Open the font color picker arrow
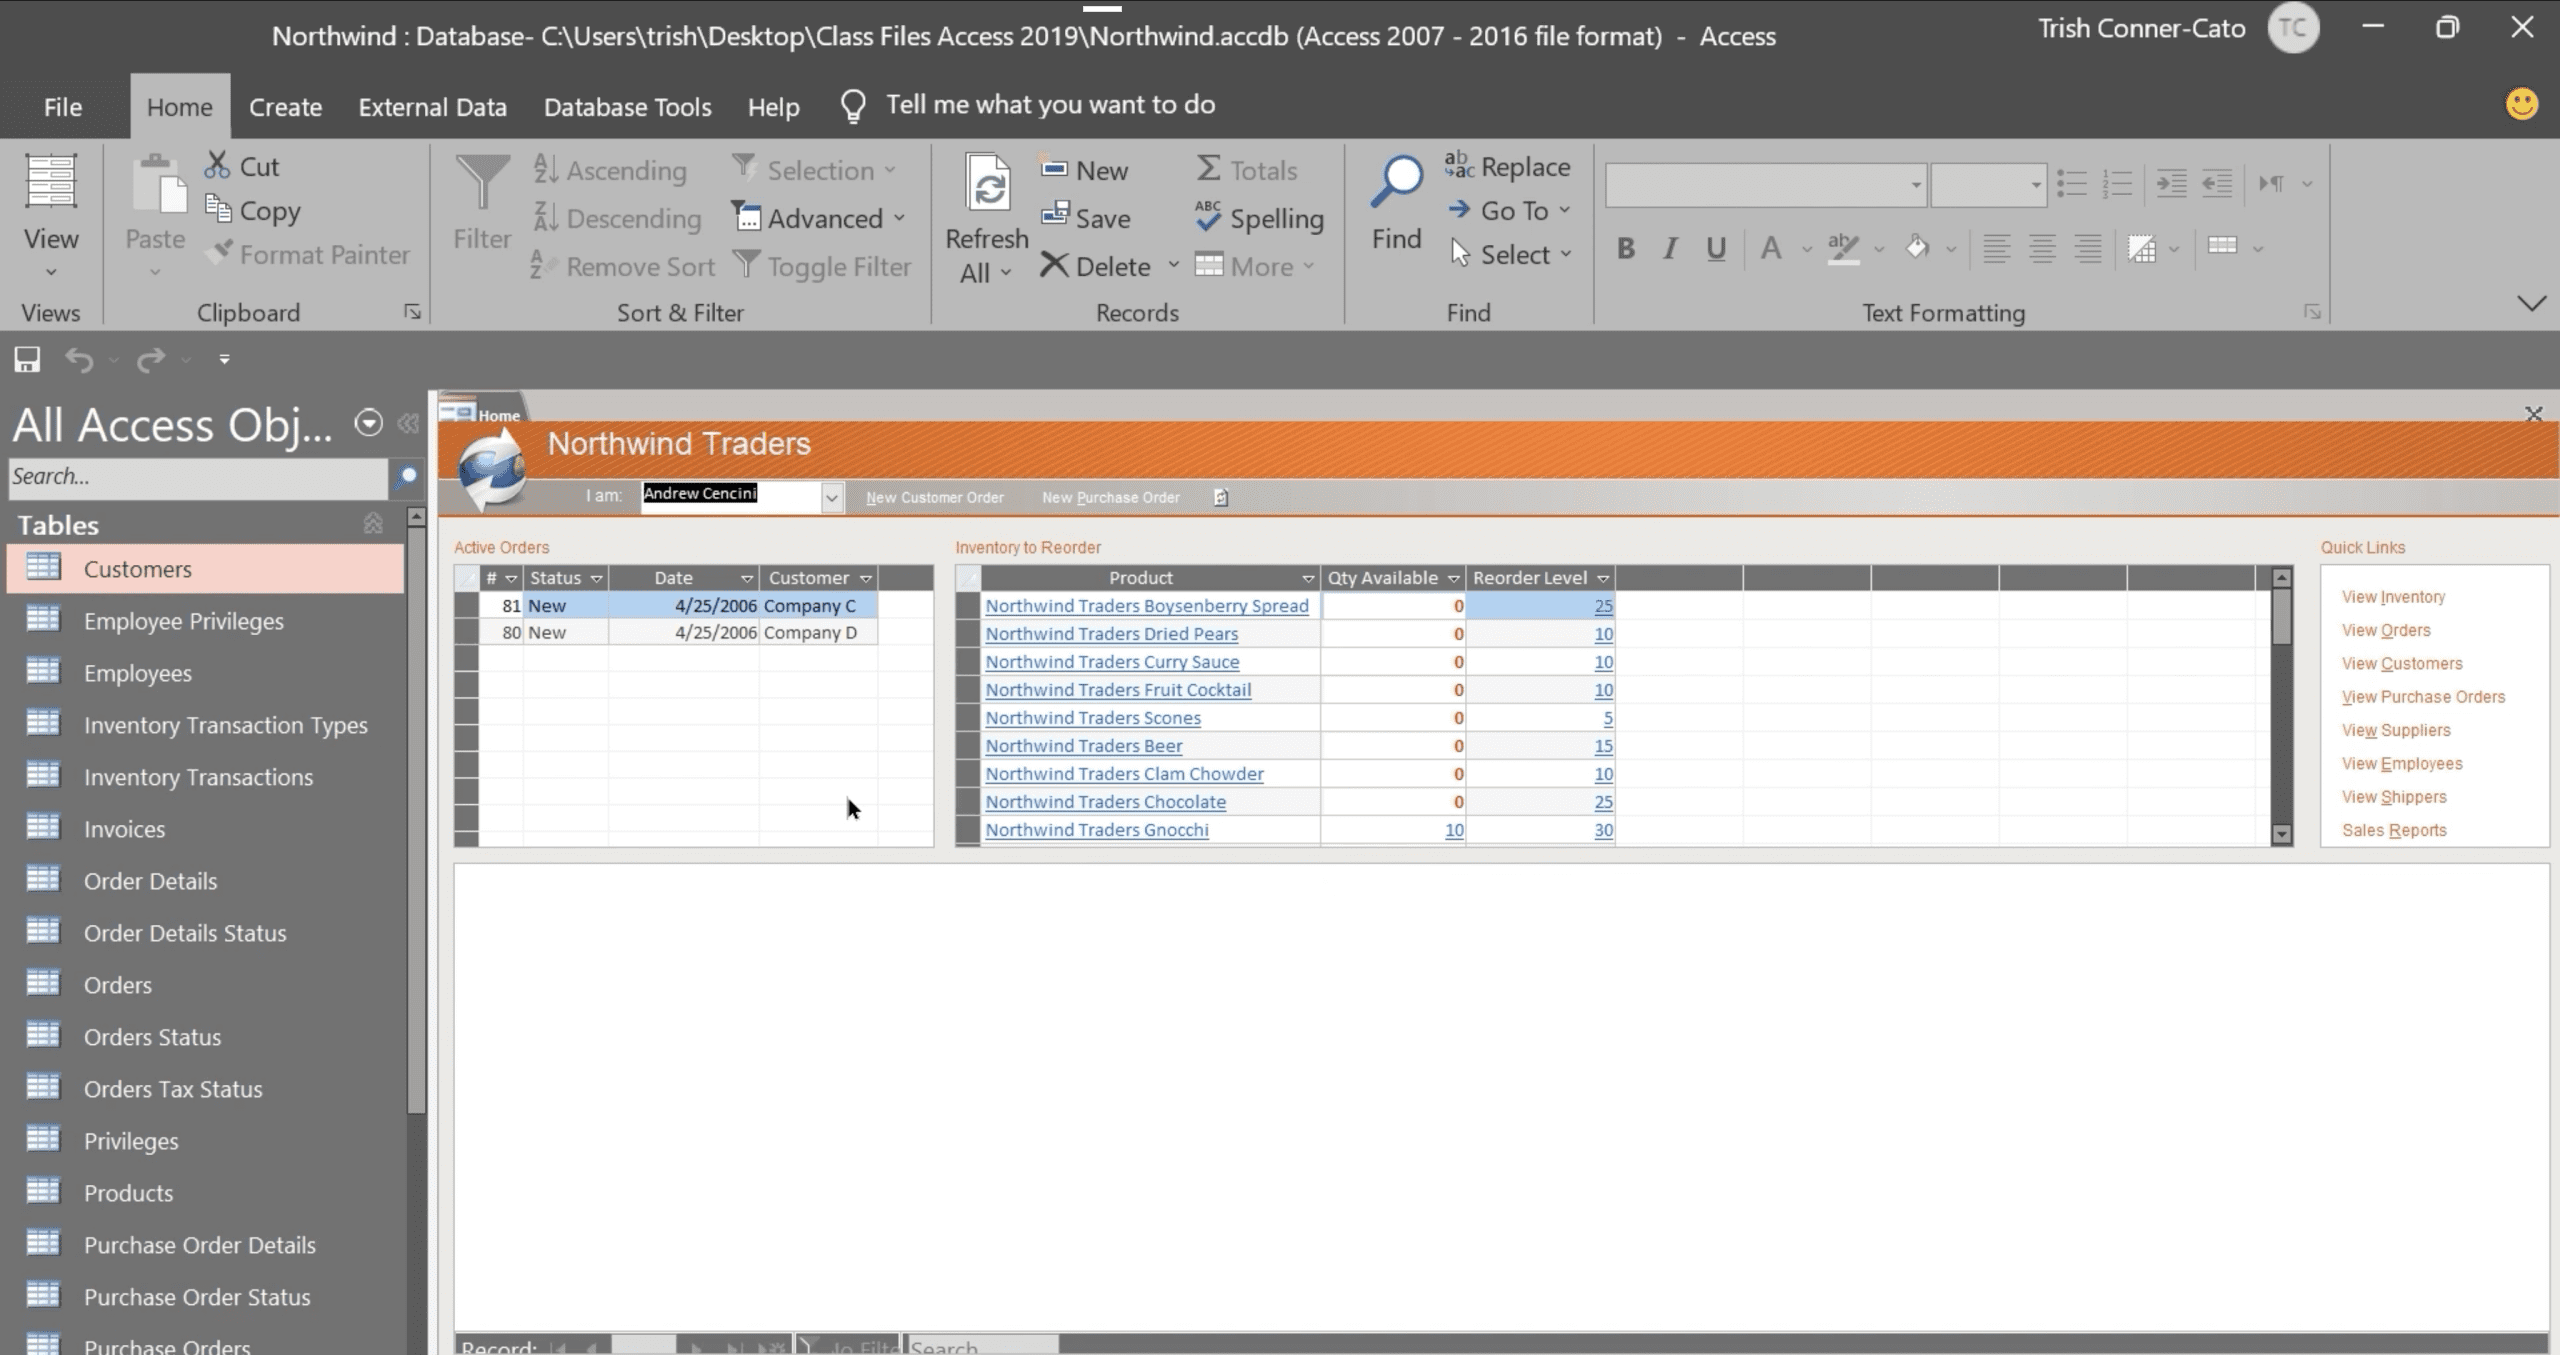 coord(1806,248)
